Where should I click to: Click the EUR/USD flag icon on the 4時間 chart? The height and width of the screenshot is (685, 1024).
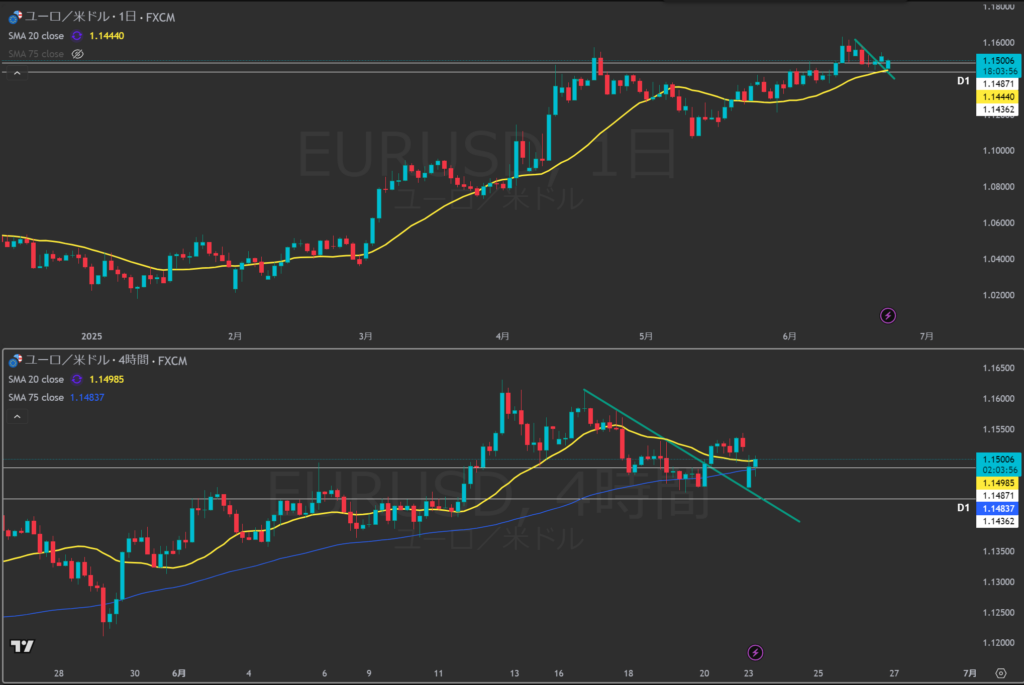(x=15, y=360)
